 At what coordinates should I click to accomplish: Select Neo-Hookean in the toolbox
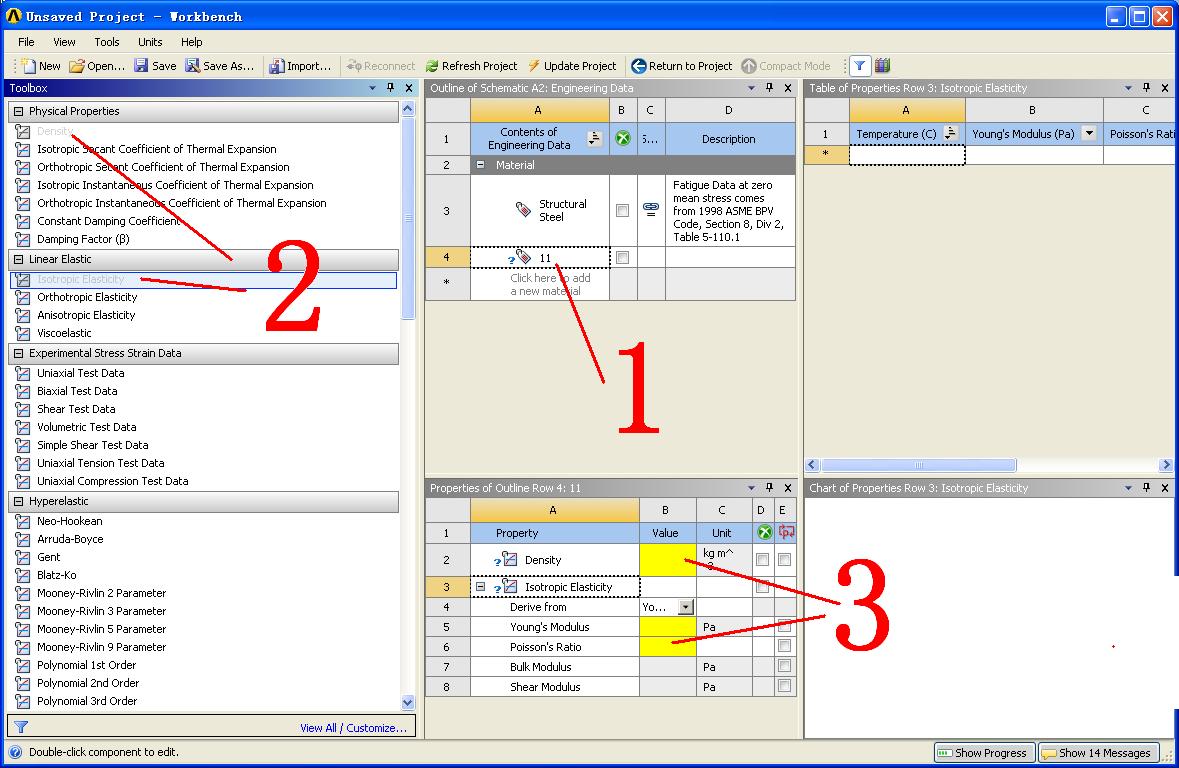click(69, 521)
